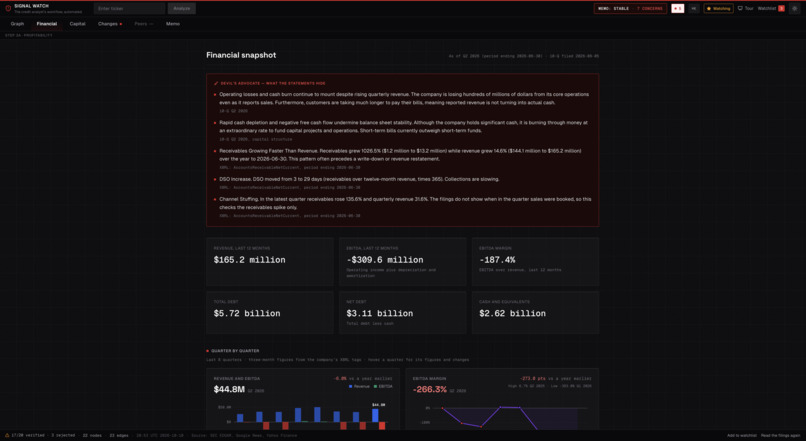Image resolution: width=806 pixels, height=441 pixels.
Task: Click the $44.8M quarterly revenue value
Action: pos(229,390)
